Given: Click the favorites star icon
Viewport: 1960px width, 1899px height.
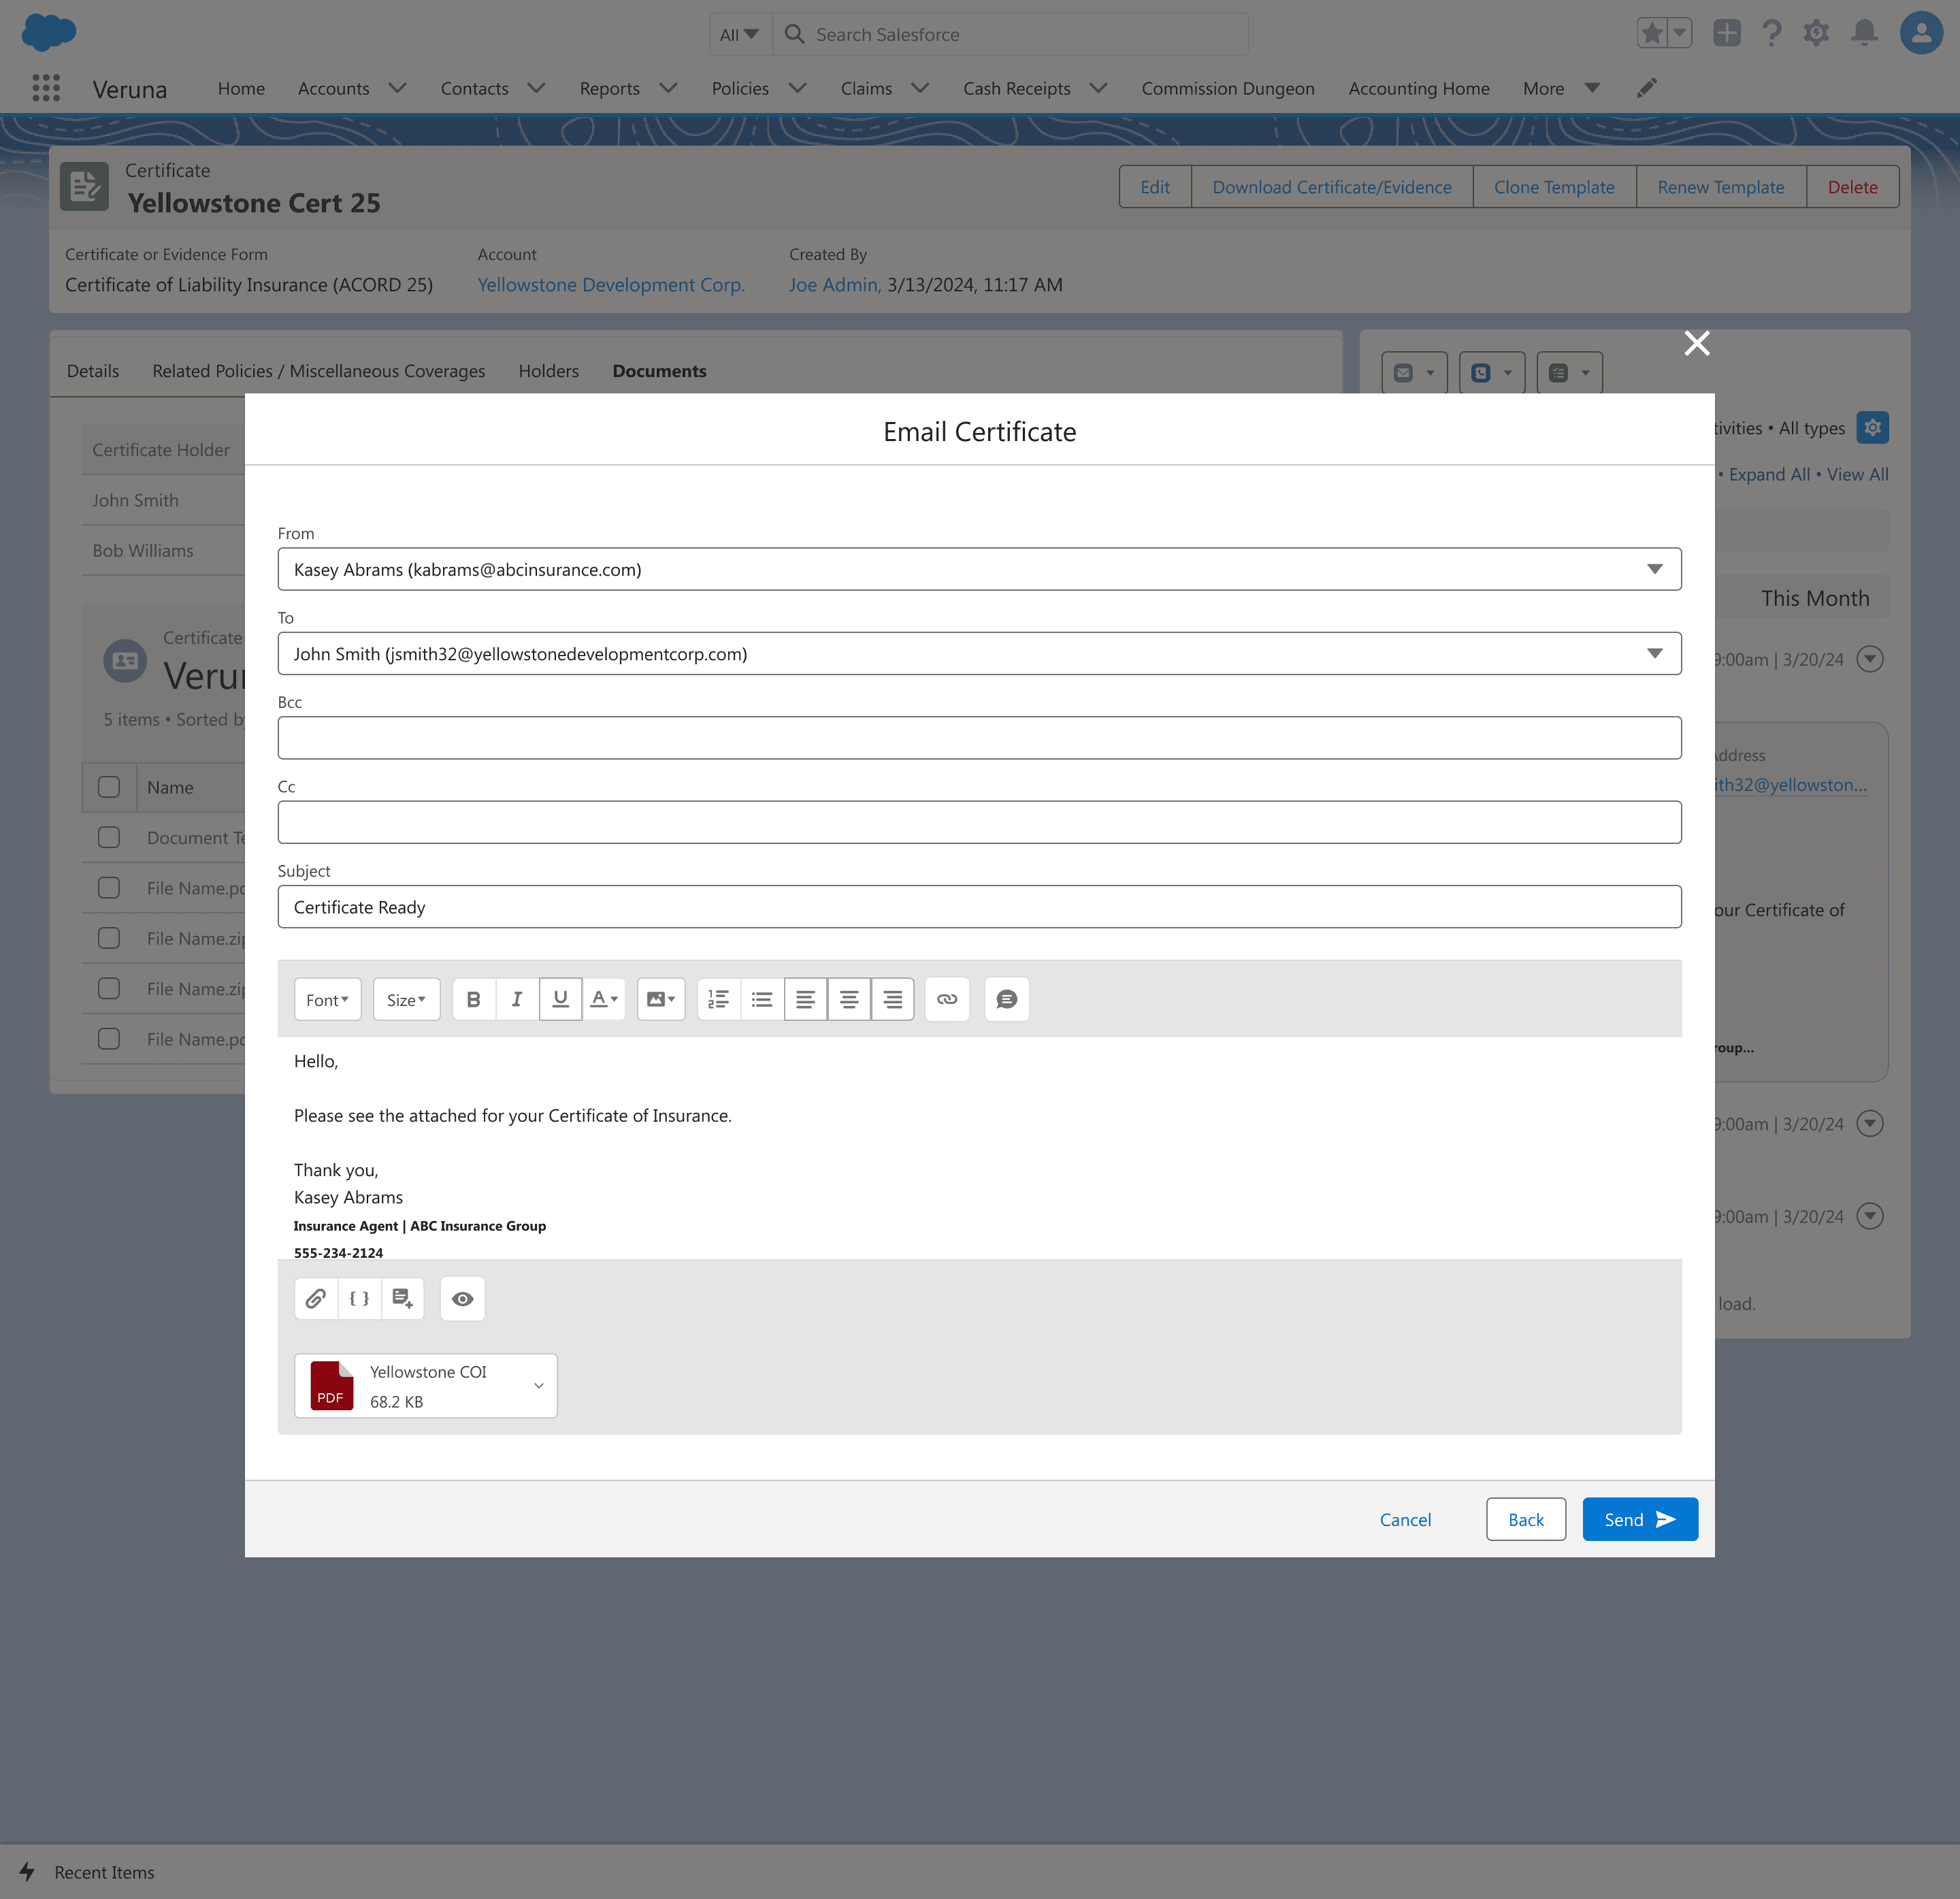Looking at the screenshot, I should [1652, 34].
